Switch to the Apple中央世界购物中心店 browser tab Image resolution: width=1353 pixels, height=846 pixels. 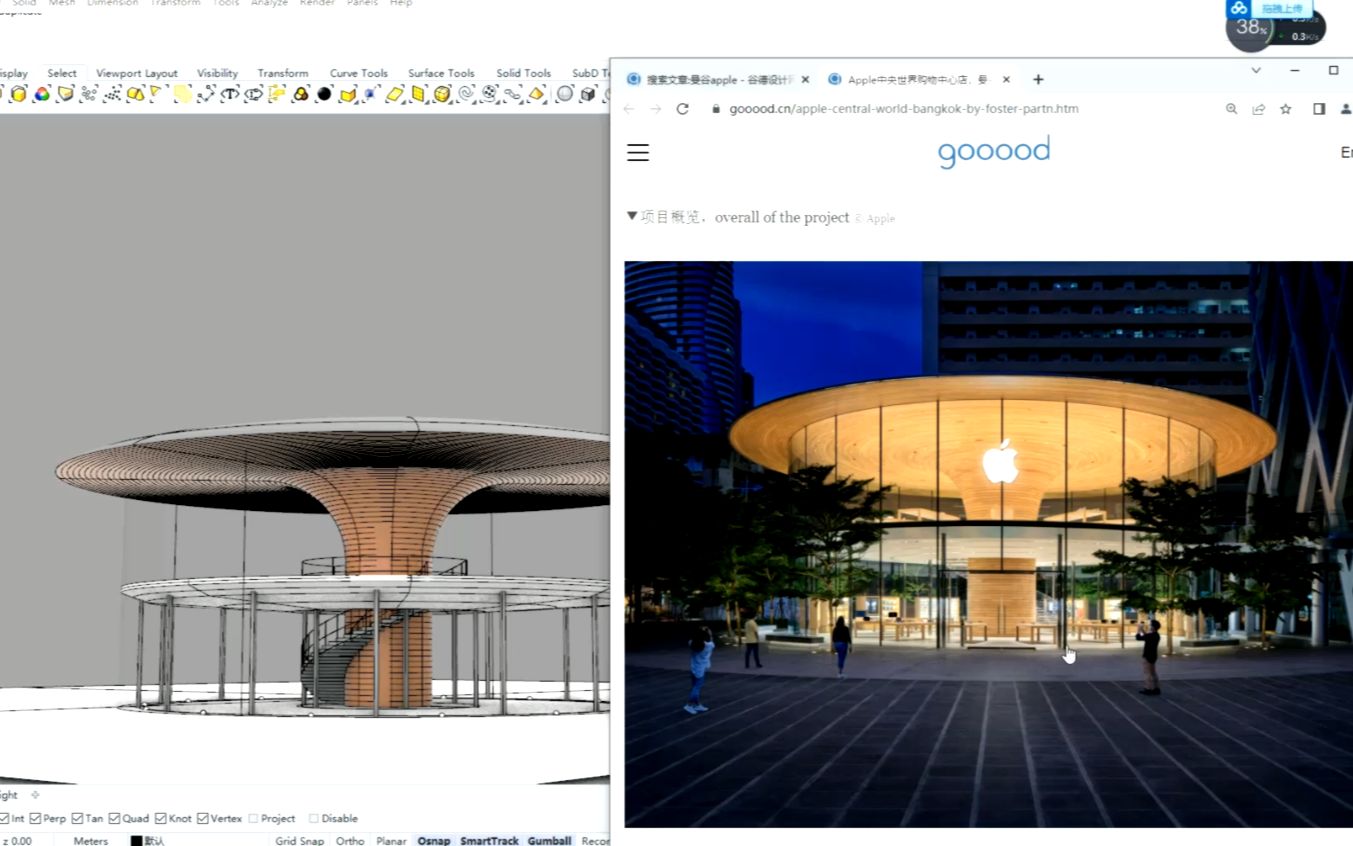(916, 79)
